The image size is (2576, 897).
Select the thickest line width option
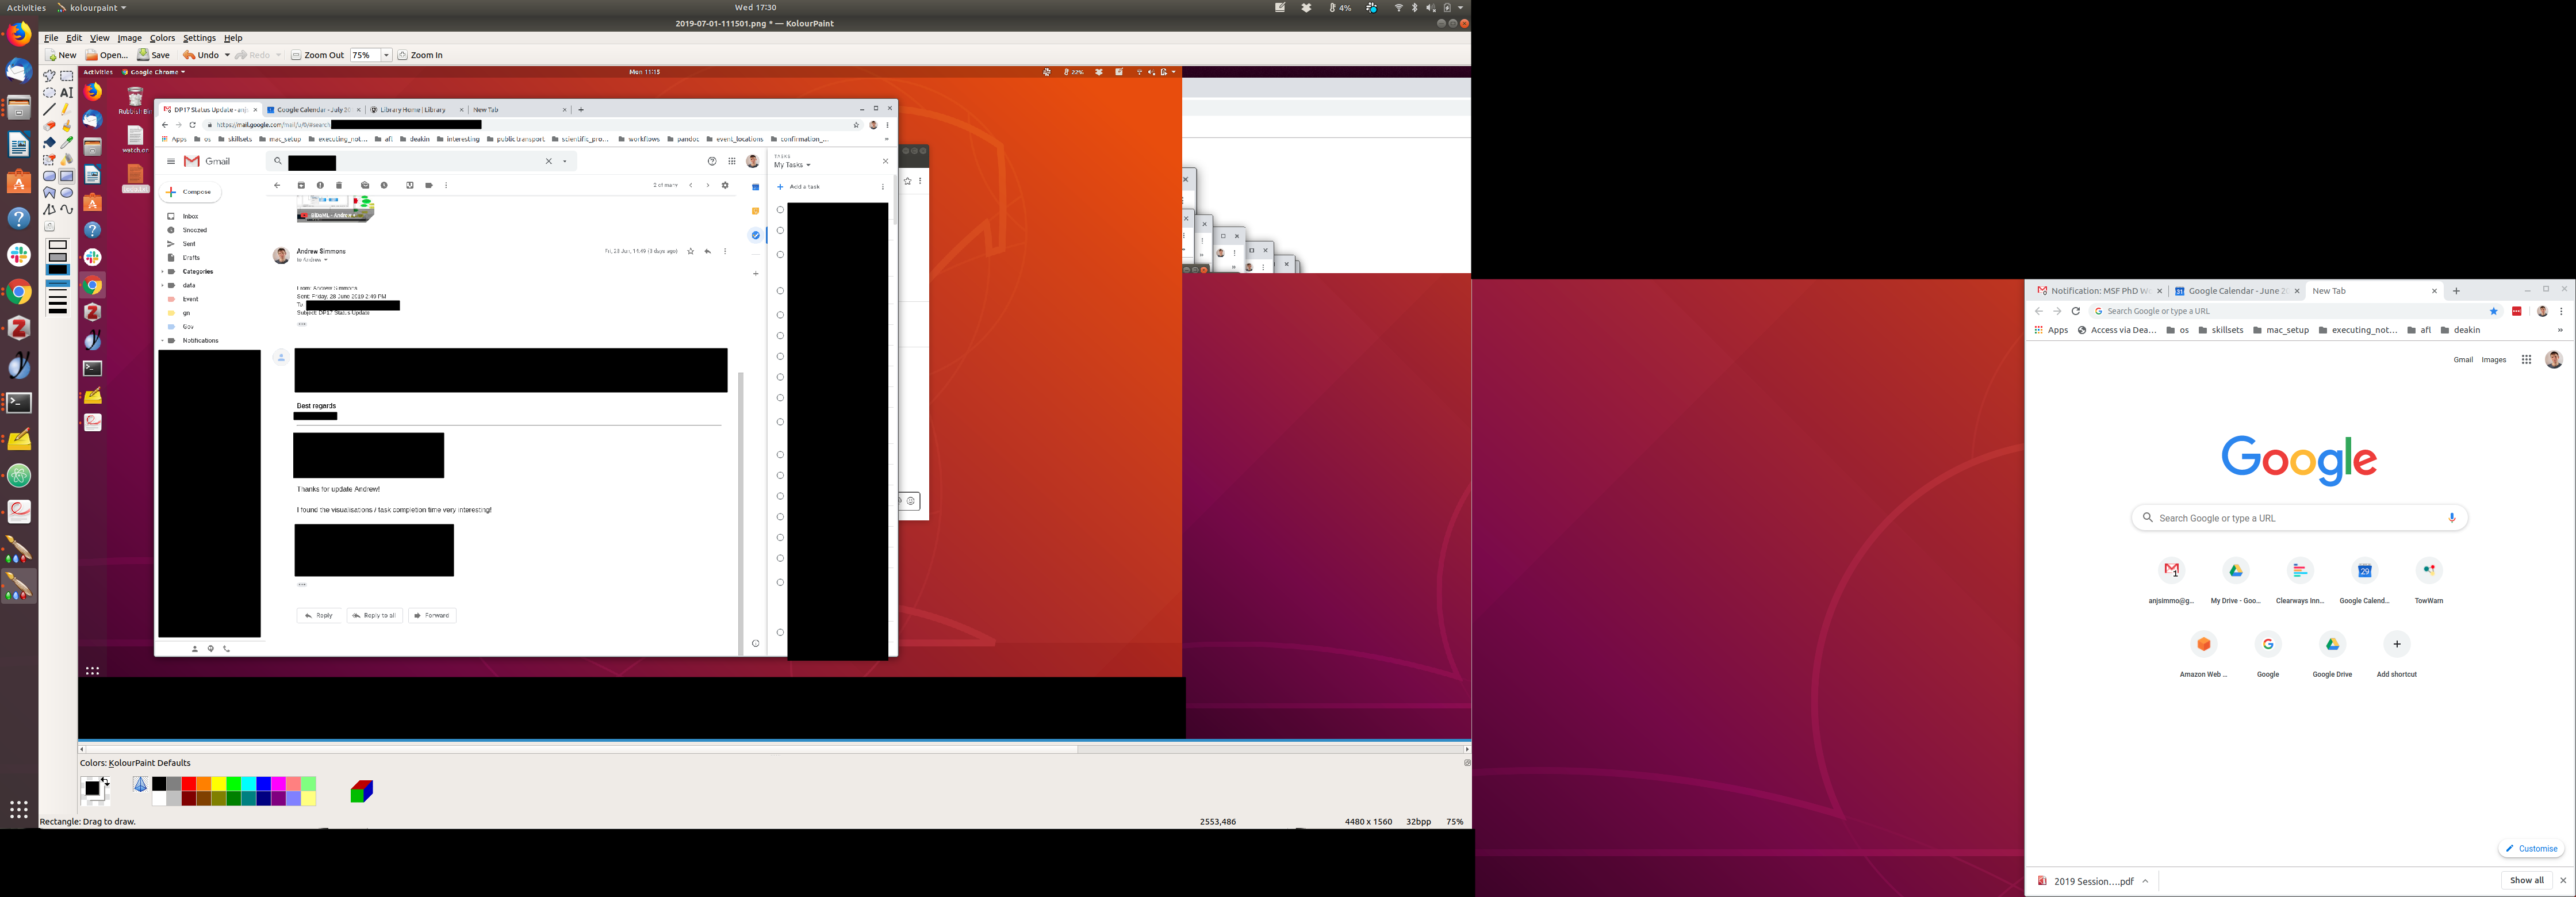[58, 310]
